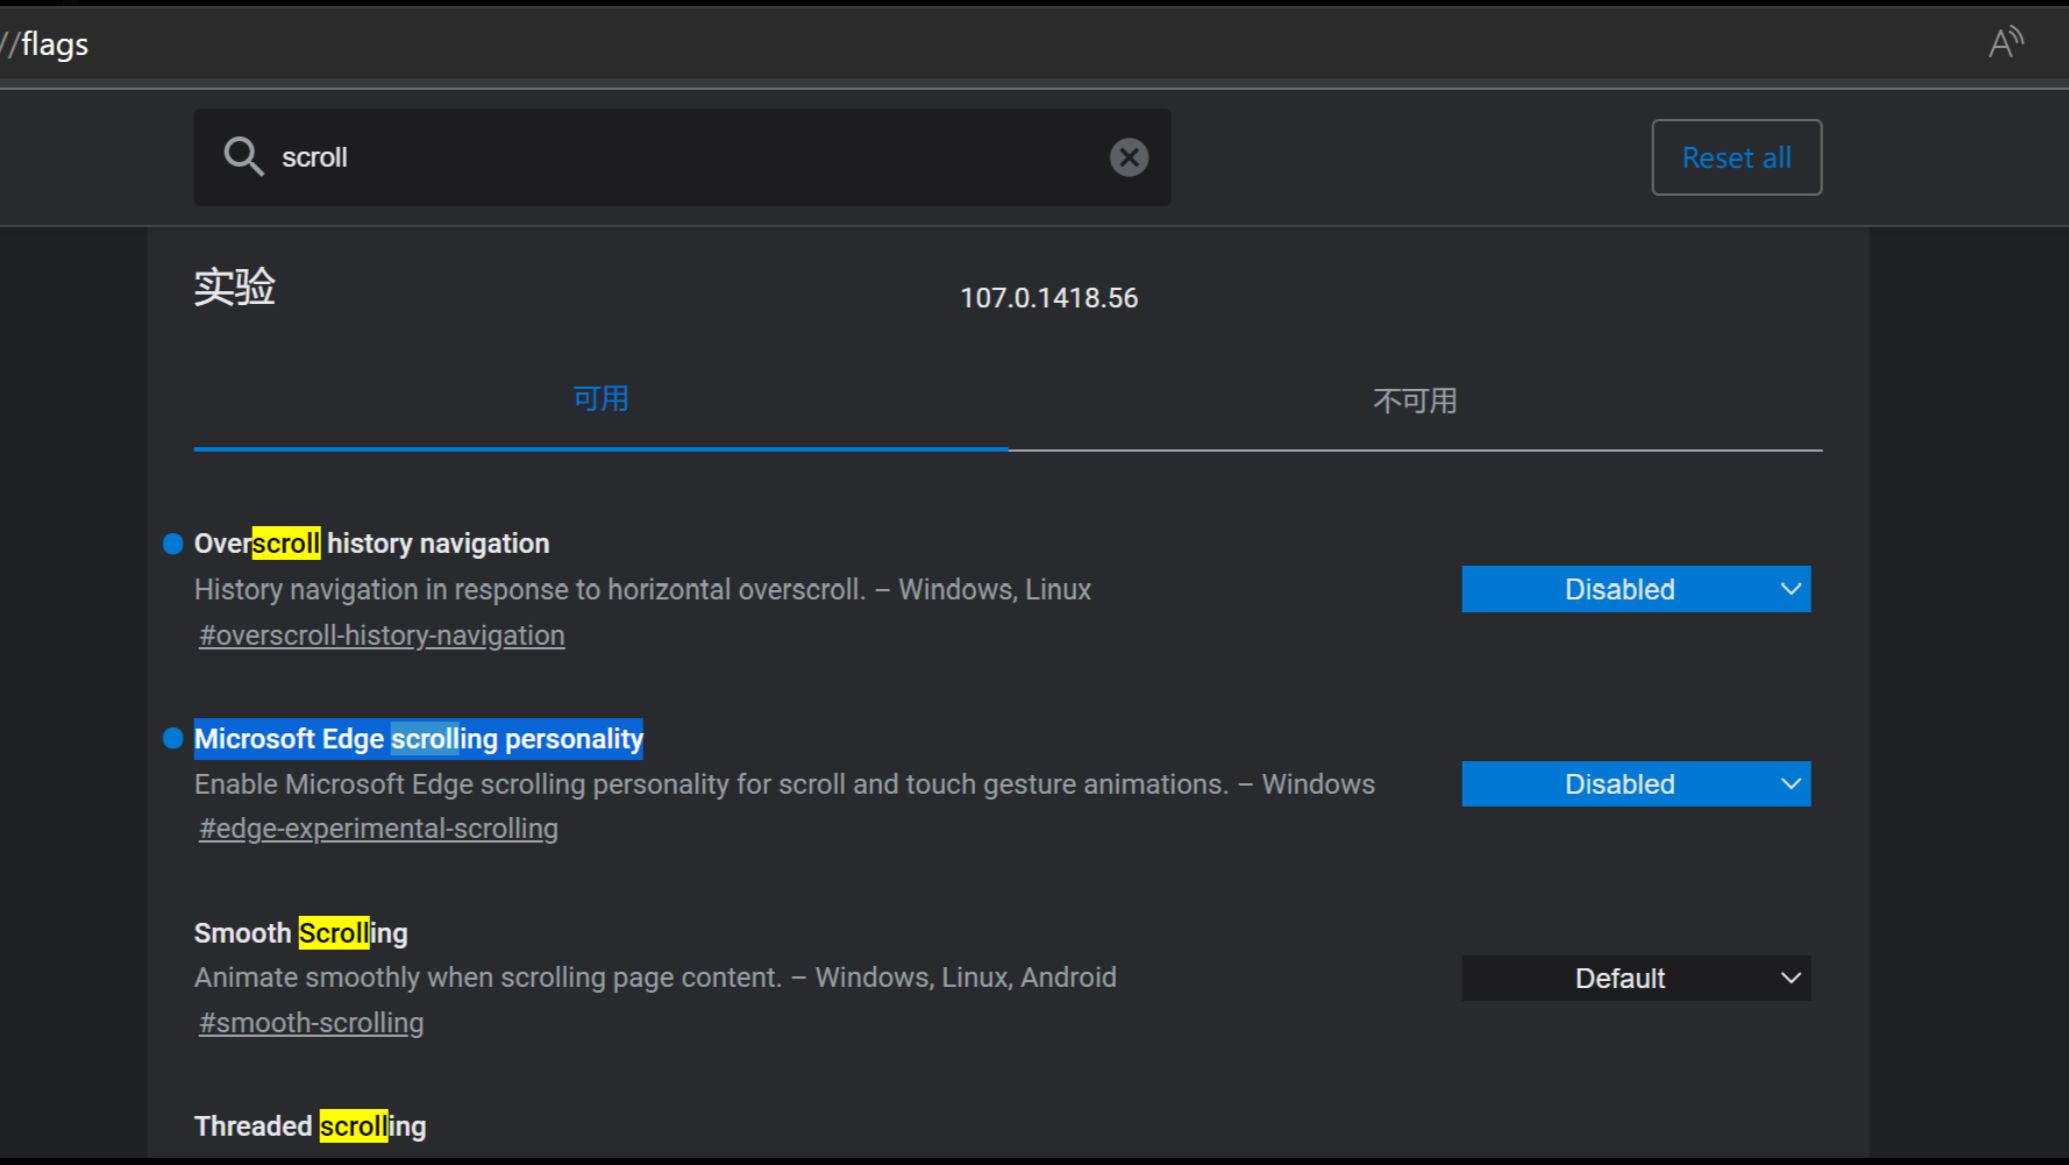Click the Animate smoothly description text
Viewport: 2069px width, 1165px height.
pos(655,977)
